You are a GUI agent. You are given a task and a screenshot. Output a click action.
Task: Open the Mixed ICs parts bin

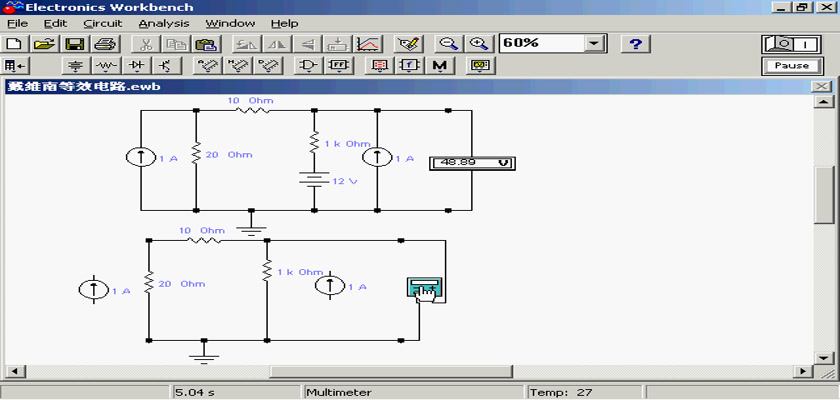point(237,66)
